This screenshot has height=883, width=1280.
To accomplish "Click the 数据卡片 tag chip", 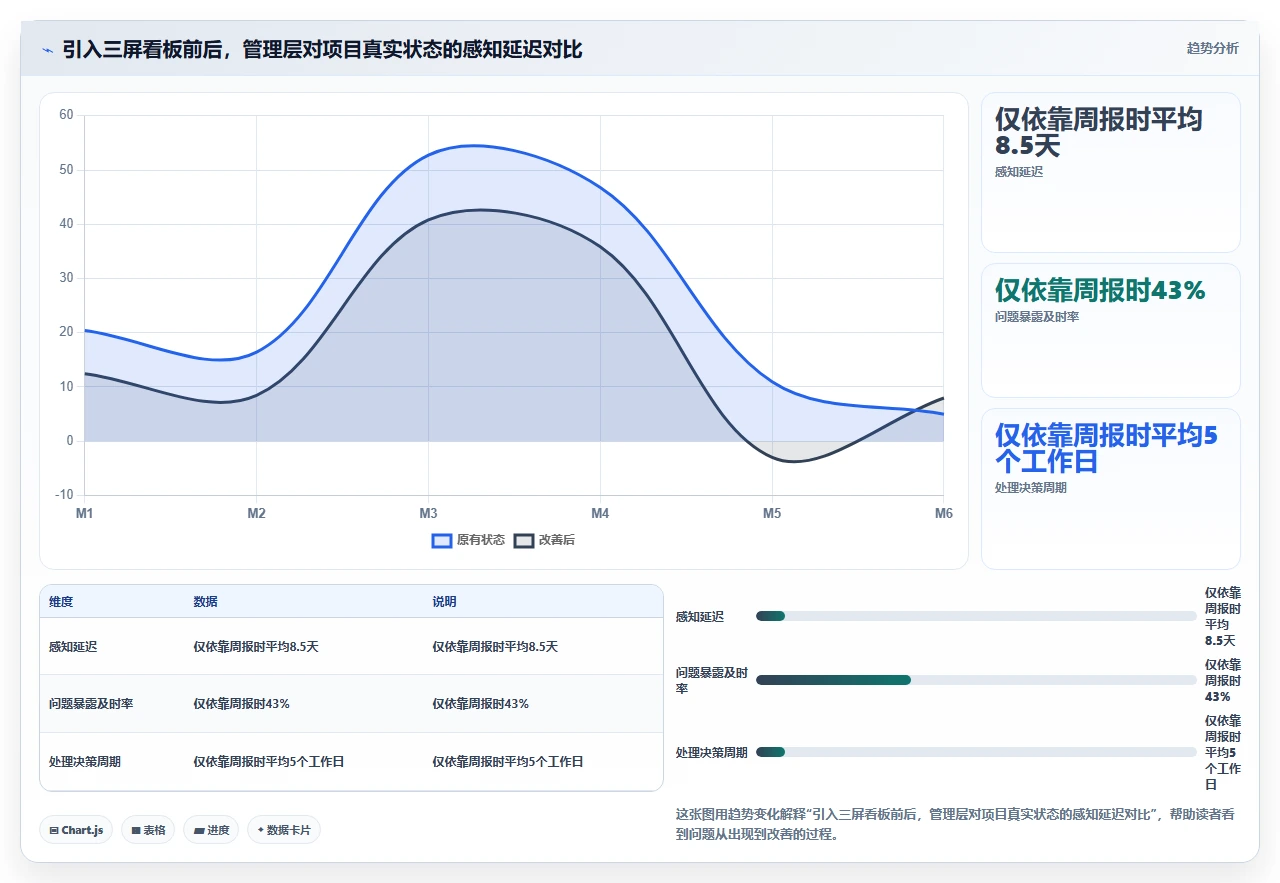I will 284,830.
